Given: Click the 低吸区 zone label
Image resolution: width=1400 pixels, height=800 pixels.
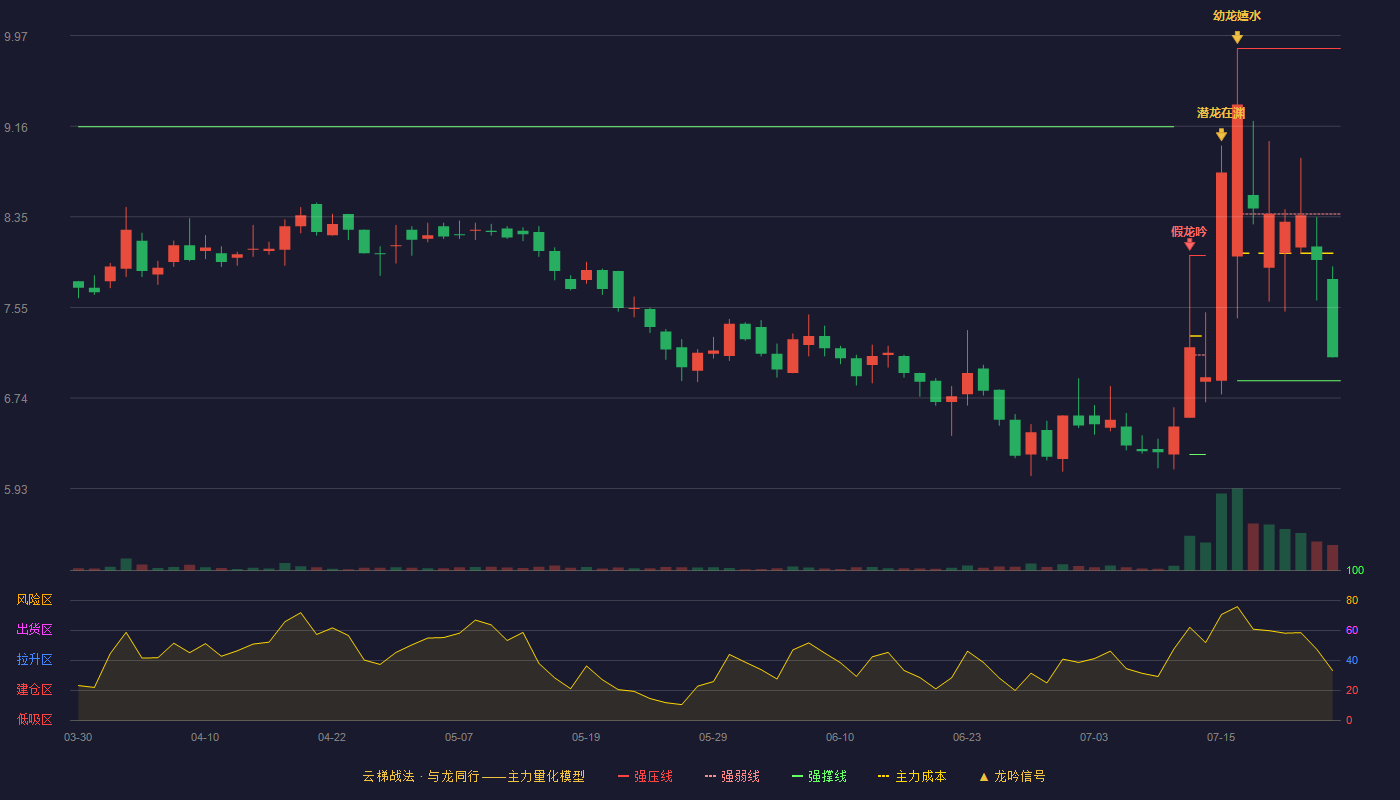Looking at the screenshot, I should pos(35,720).
